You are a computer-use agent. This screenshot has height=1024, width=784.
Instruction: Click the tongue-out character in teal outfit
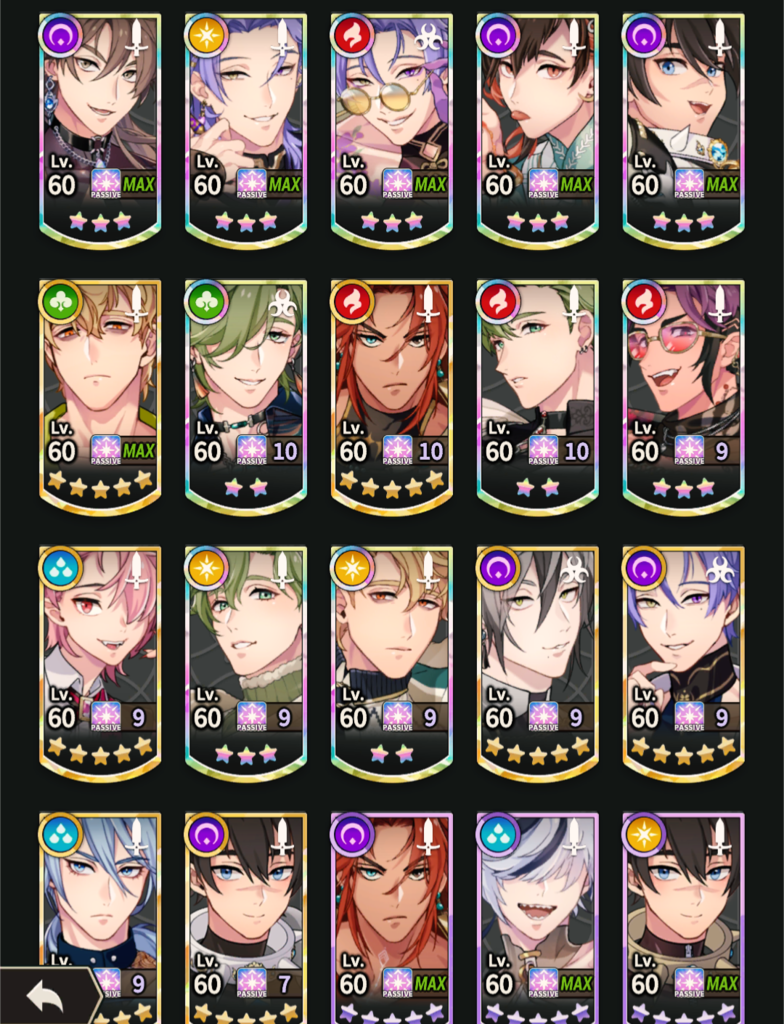(538, 131)
